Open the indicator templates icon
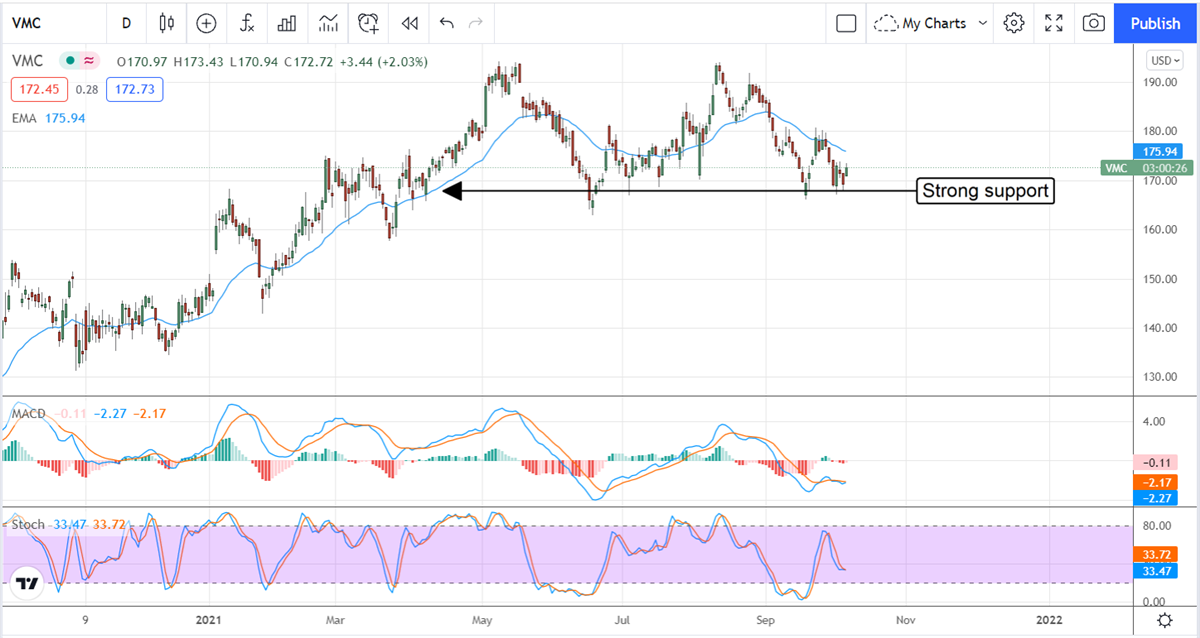 pyautogui.click(x=328, y=22)
